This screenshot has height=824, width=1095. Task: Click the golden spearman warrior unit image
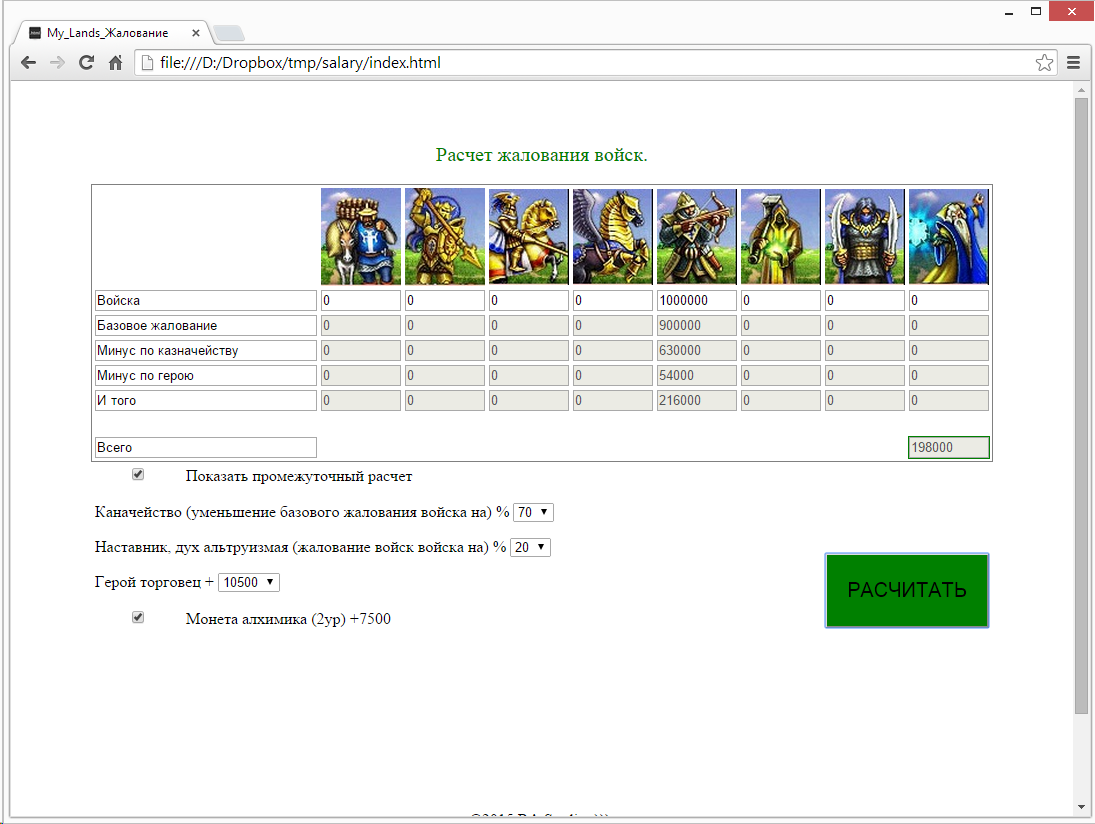tap(445, 237)
